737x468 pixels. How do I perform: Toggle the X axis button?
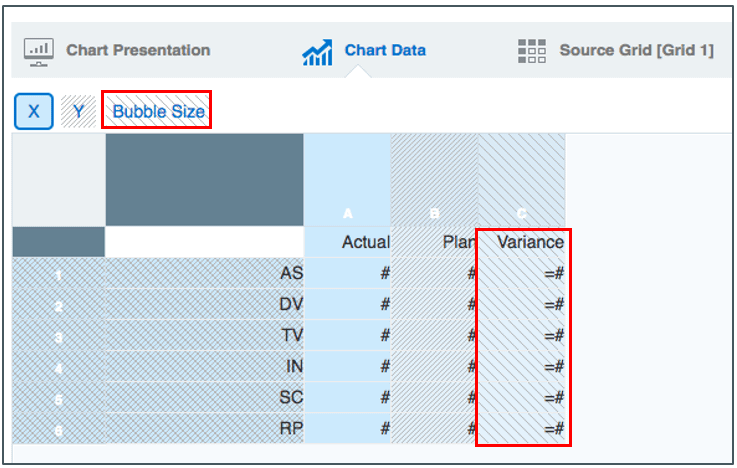click(x=34, y=111)
